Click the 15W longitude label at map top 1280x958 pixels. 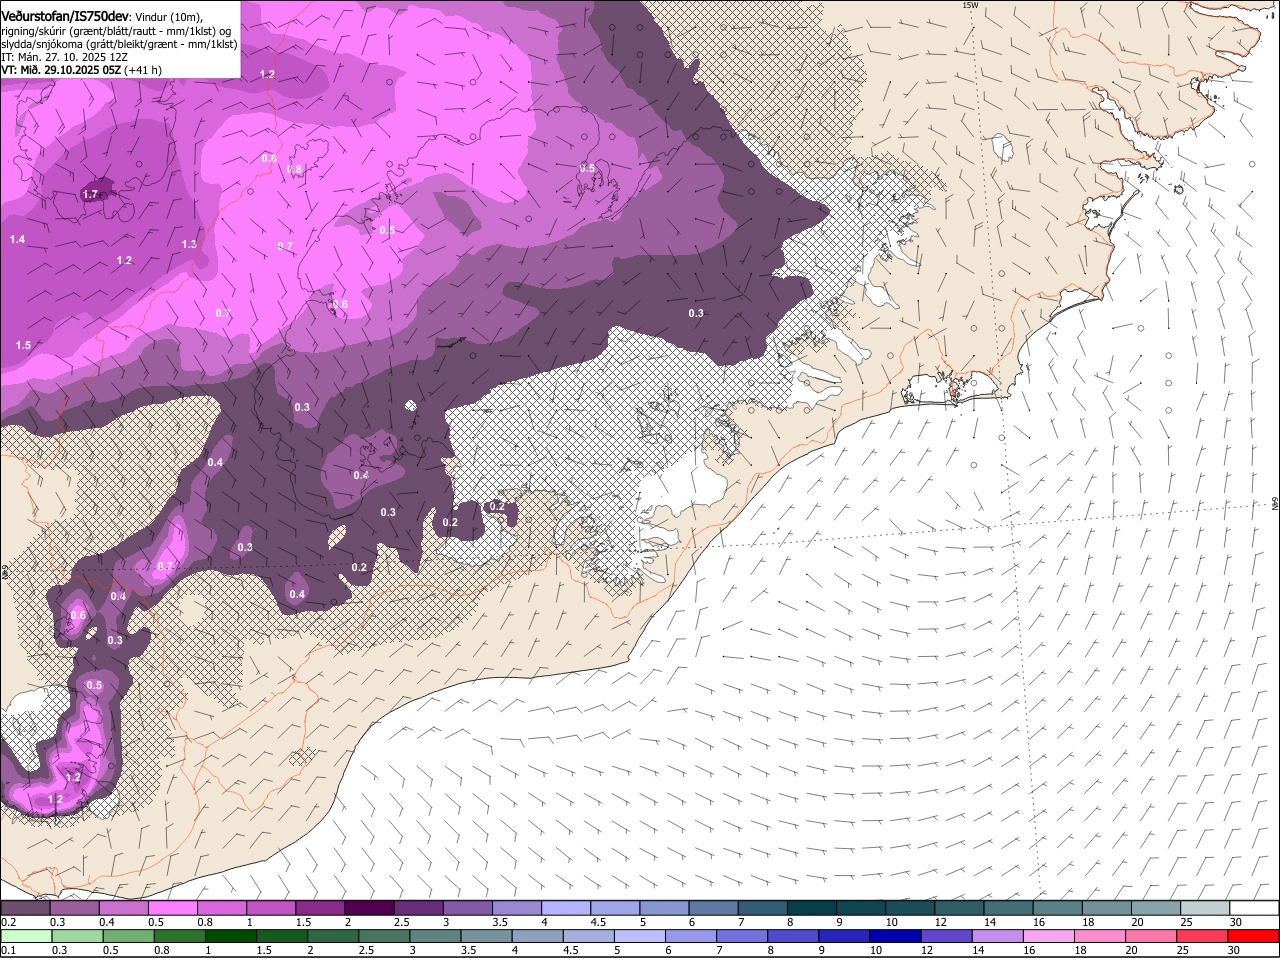969,5
